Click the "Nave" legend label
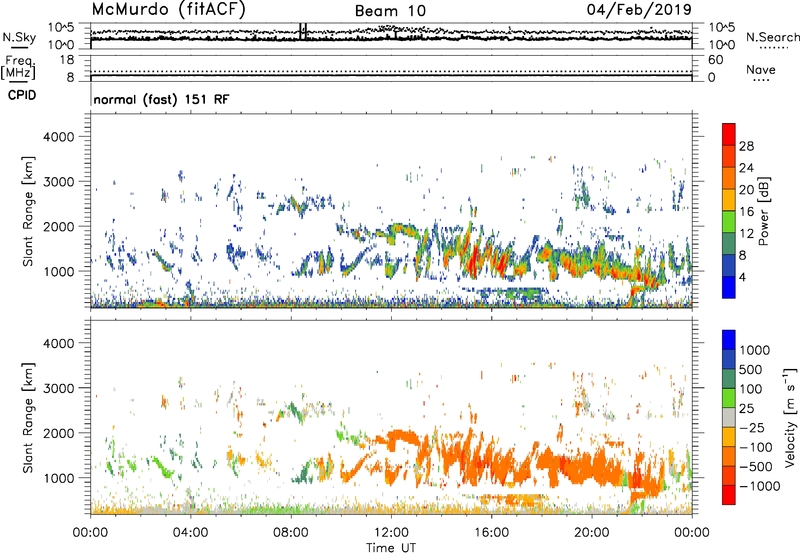The width and height of the screenshot is (800, 554). click(761, 69)
